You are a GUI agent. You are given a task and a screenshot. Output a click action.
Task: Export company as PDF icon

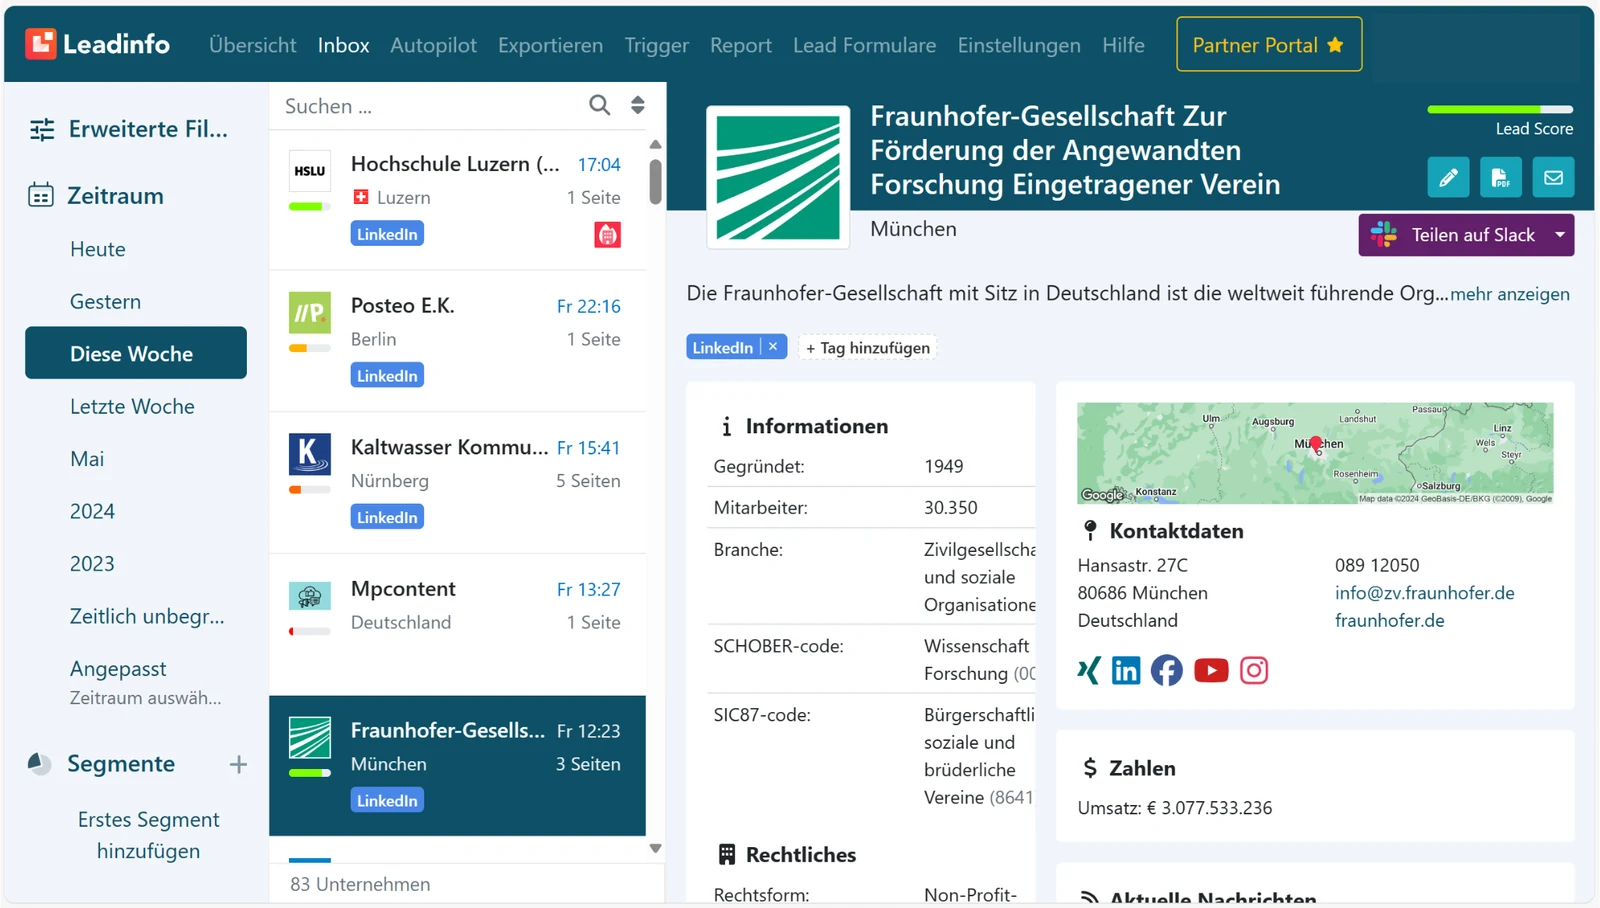click(x=1500, y=178)
